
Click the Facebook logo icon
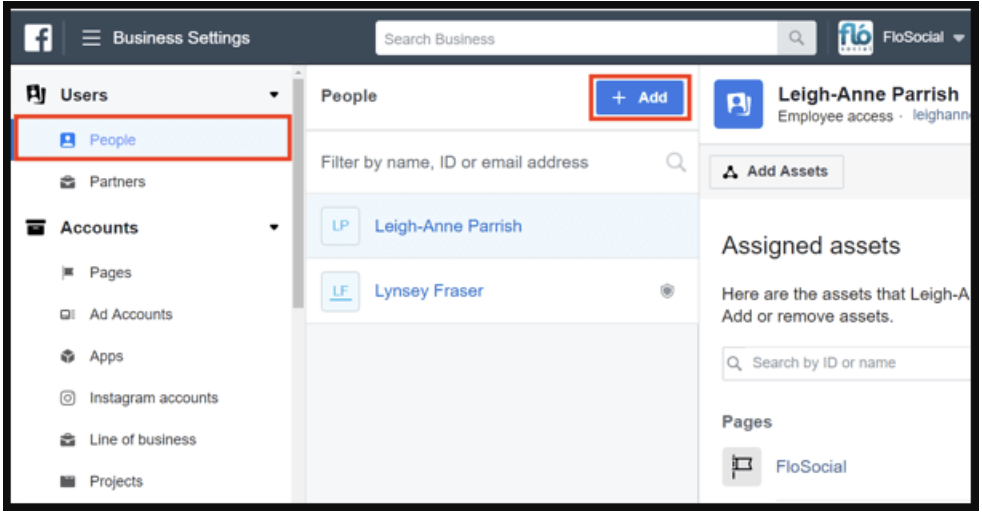[x=38, y=39]
